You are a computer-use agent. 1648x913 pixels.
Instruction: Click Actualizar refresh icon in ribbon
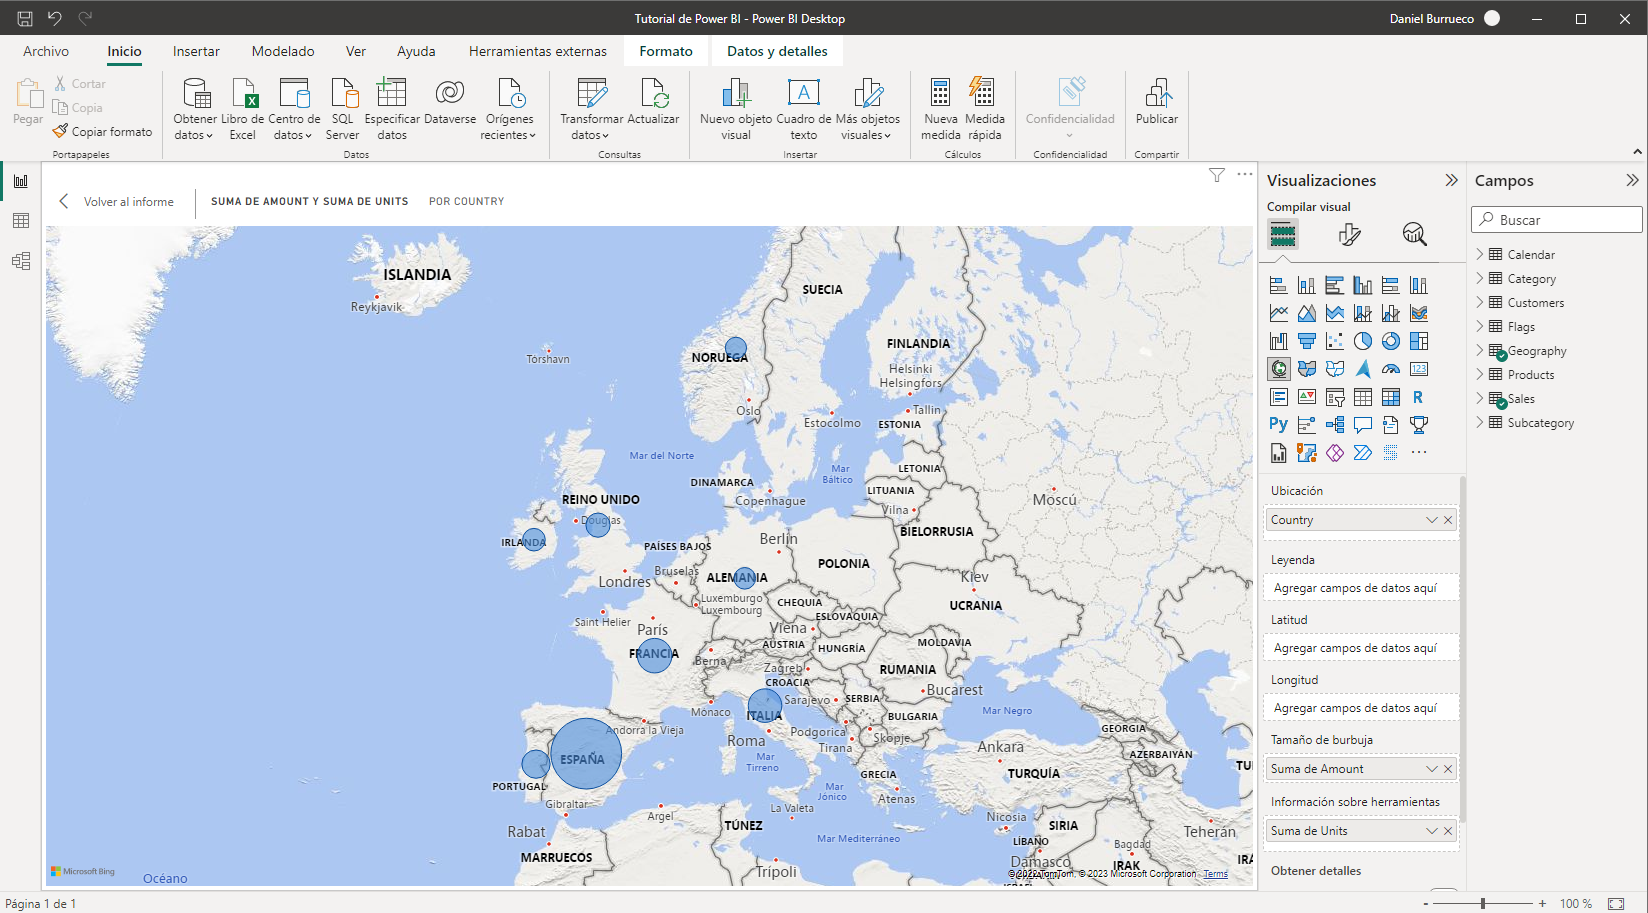pyautogui.click(x=653, y=94)
